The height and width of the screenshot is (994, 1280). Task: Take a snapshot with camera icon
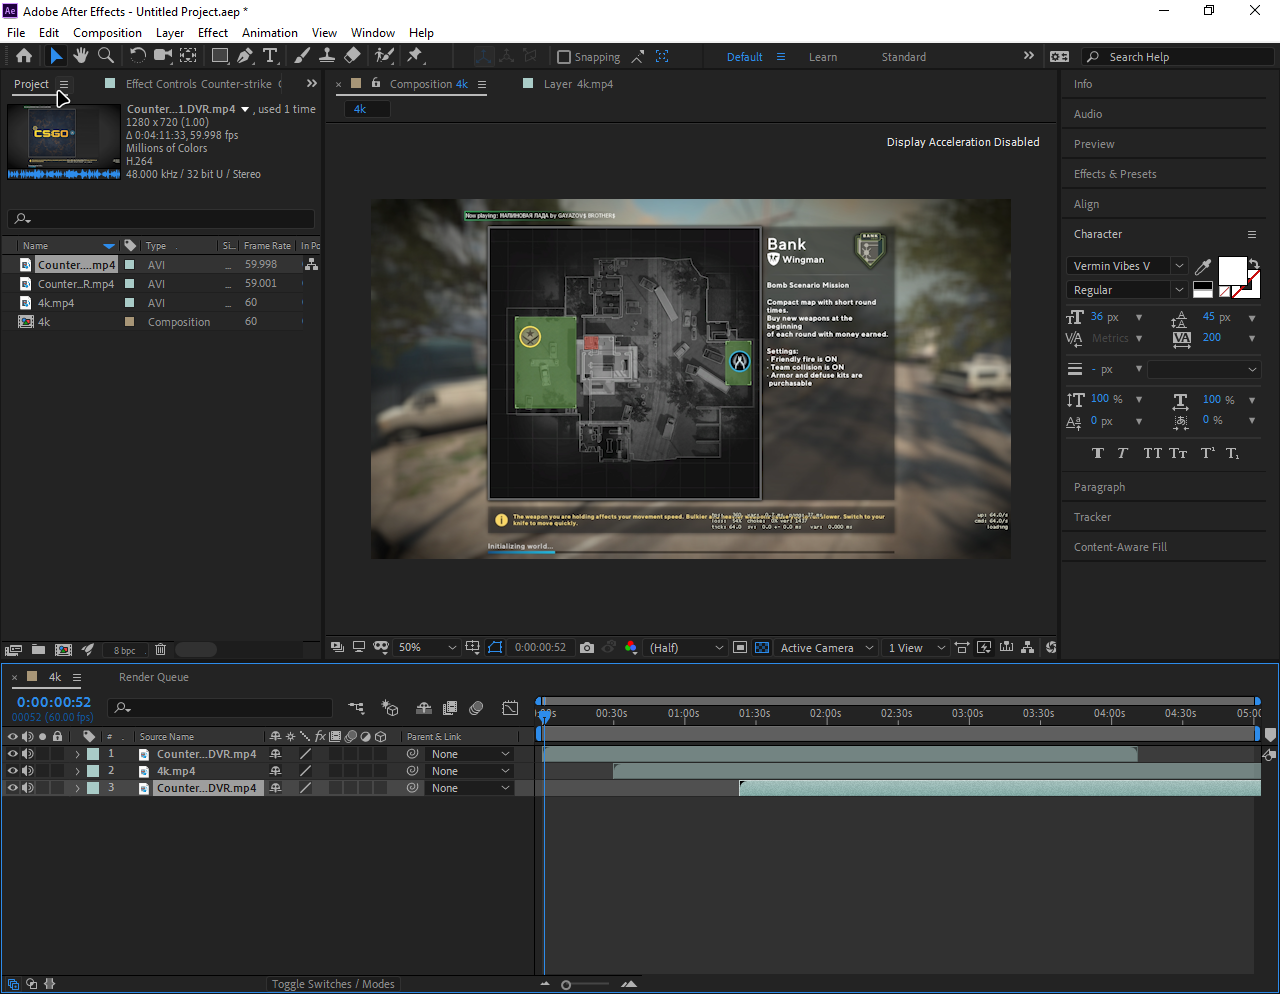pos(587,648)
